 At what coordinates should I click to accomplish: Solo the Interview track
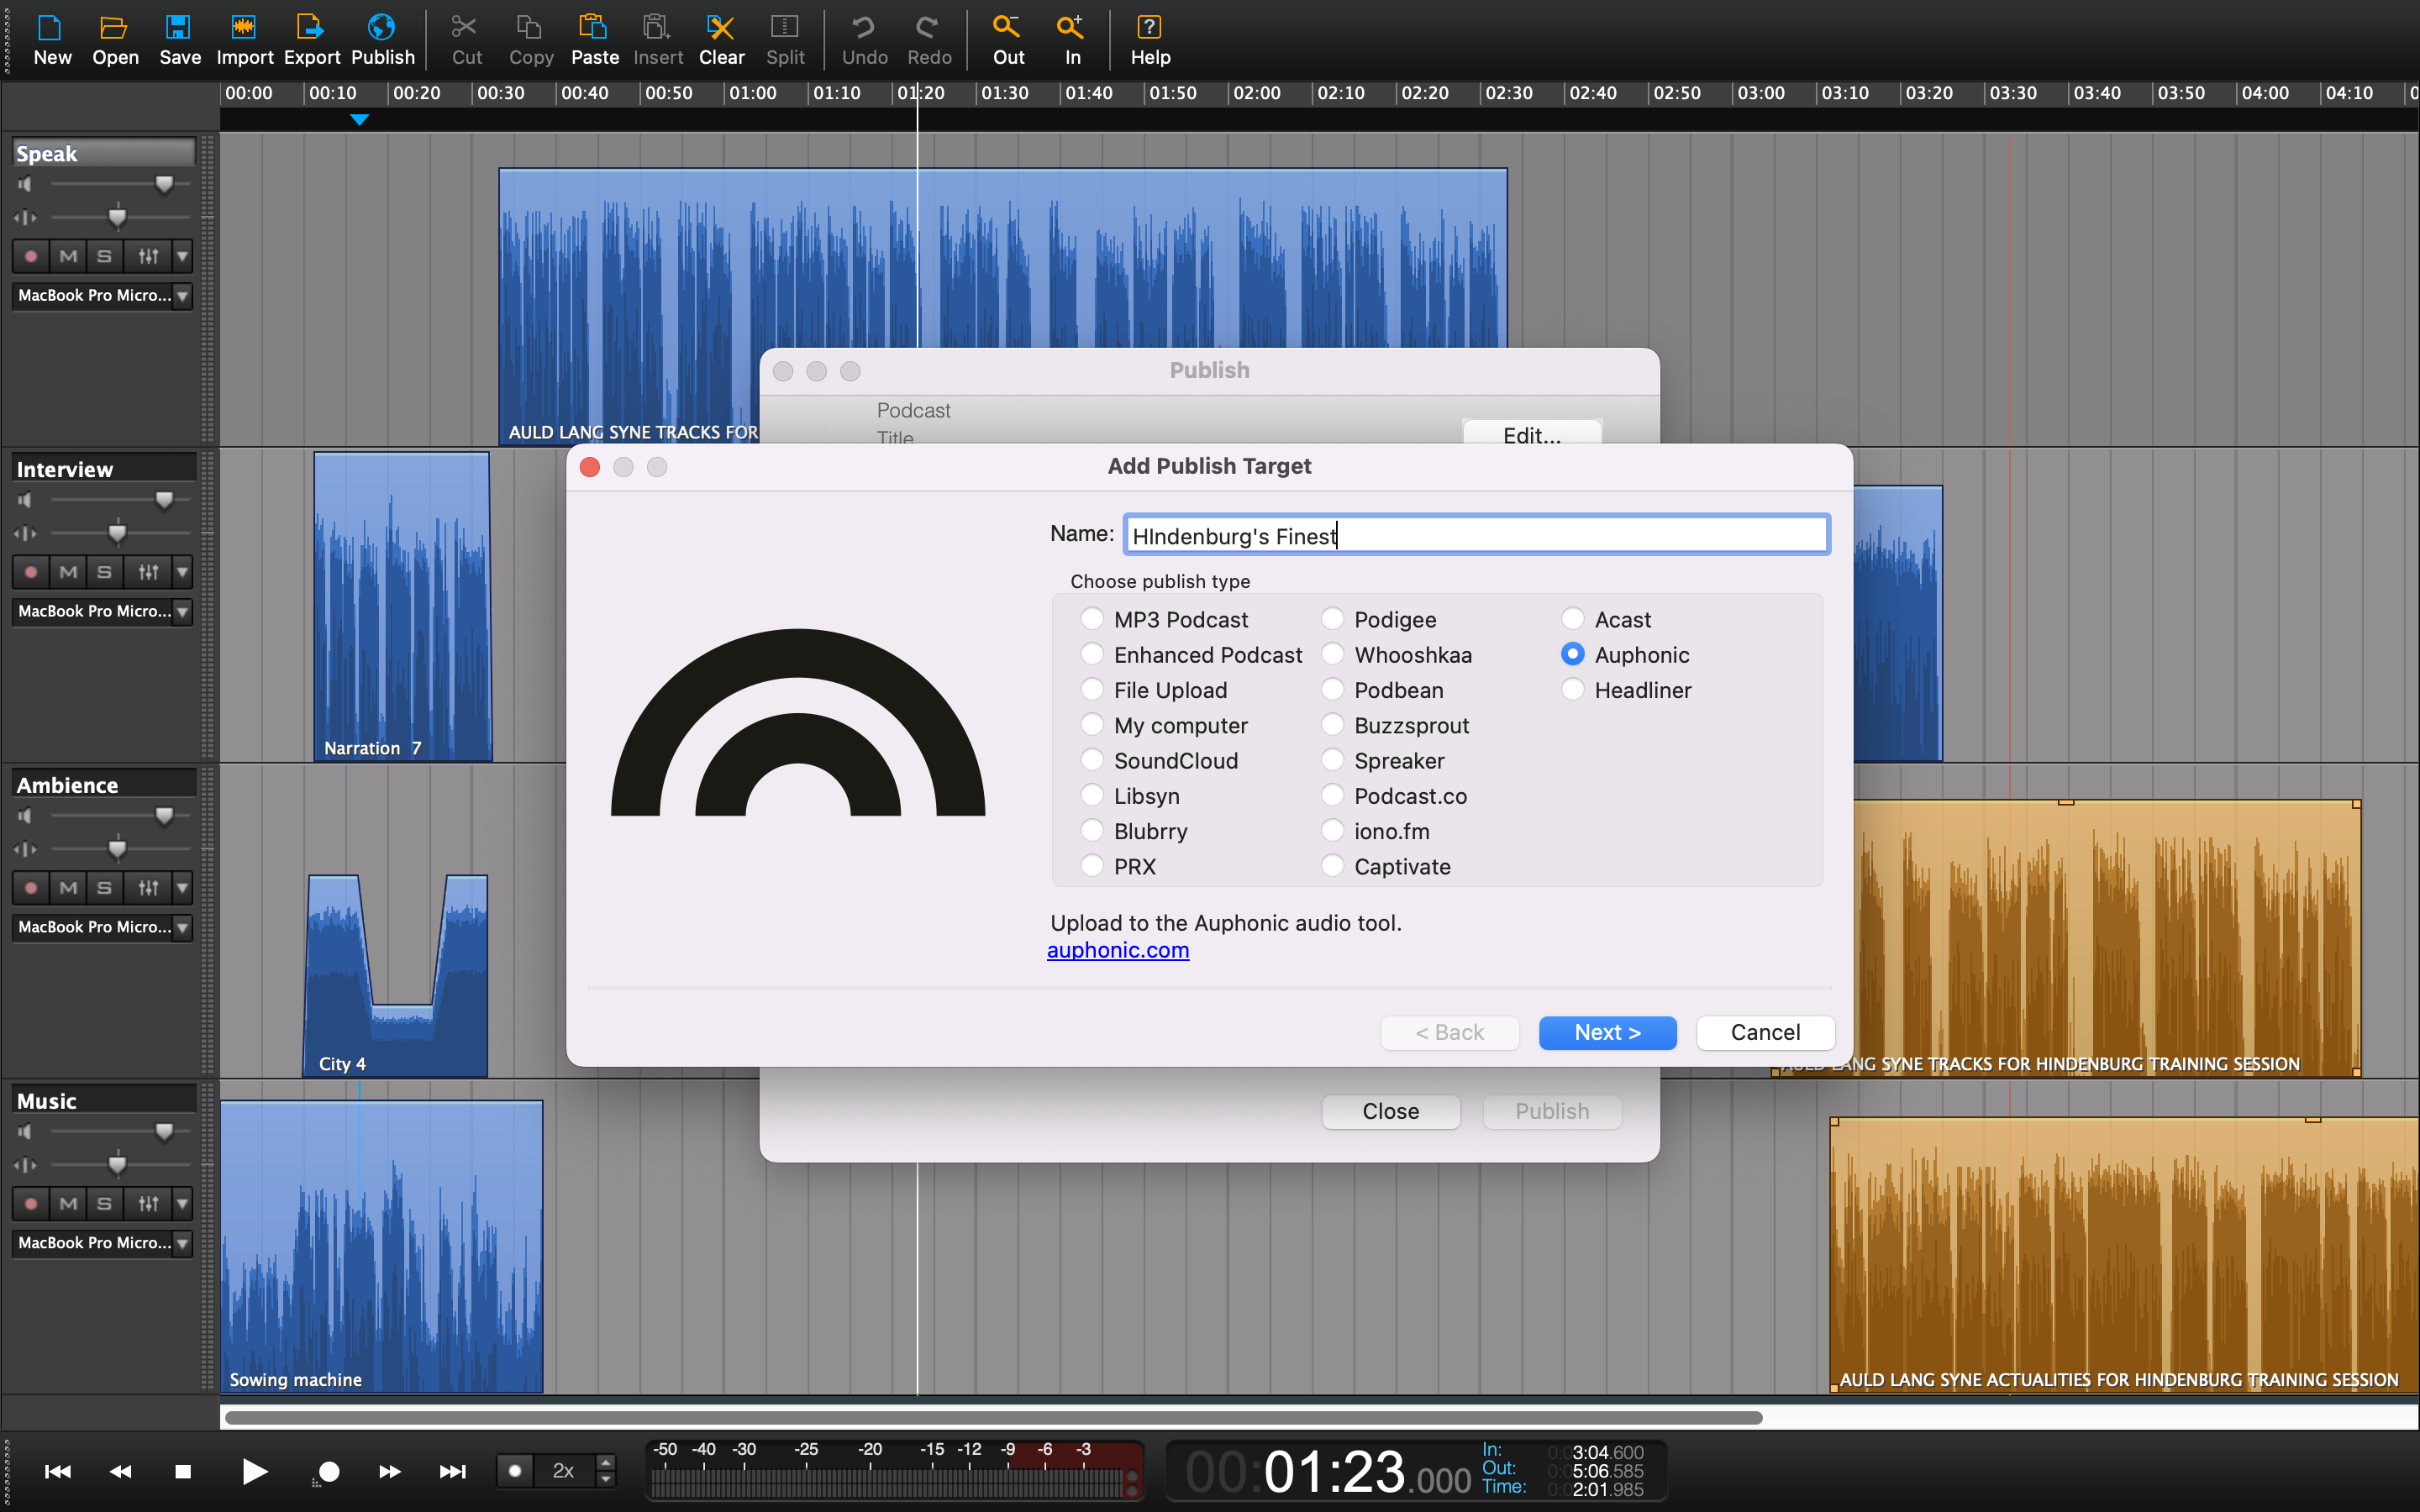[104, 572]
